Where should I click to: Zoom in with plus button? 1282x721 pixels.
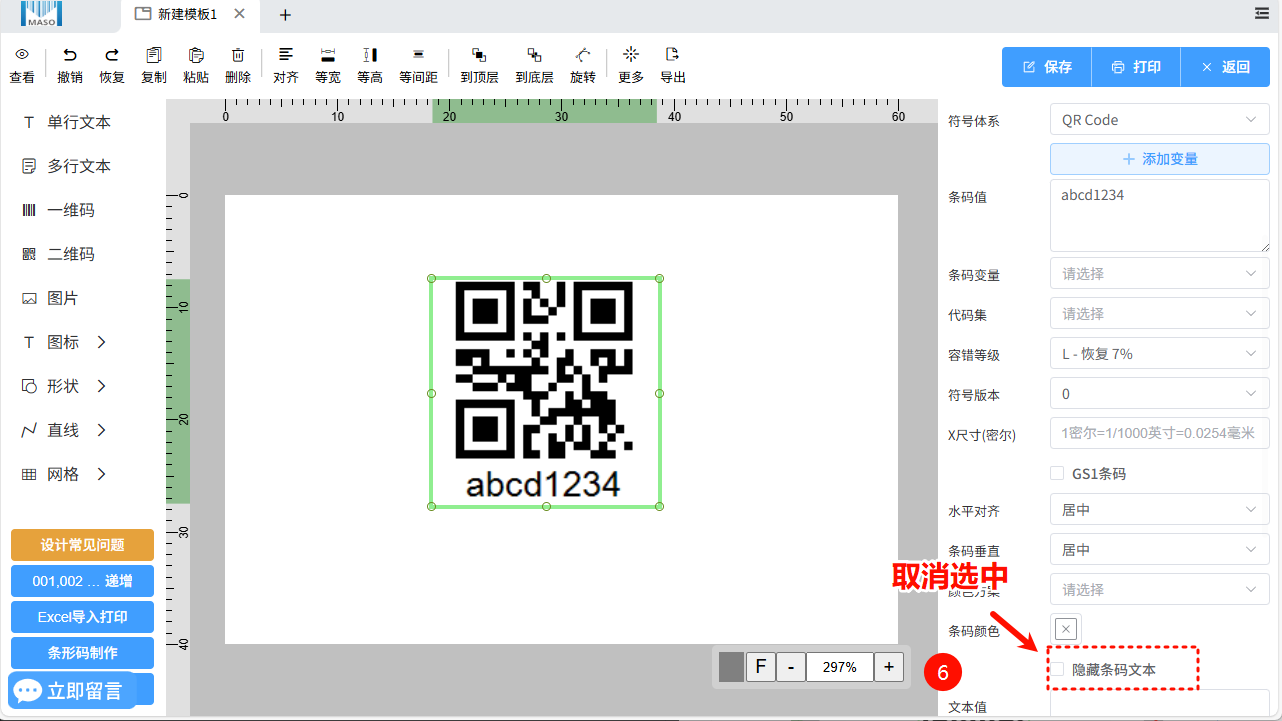click(888, 667)
